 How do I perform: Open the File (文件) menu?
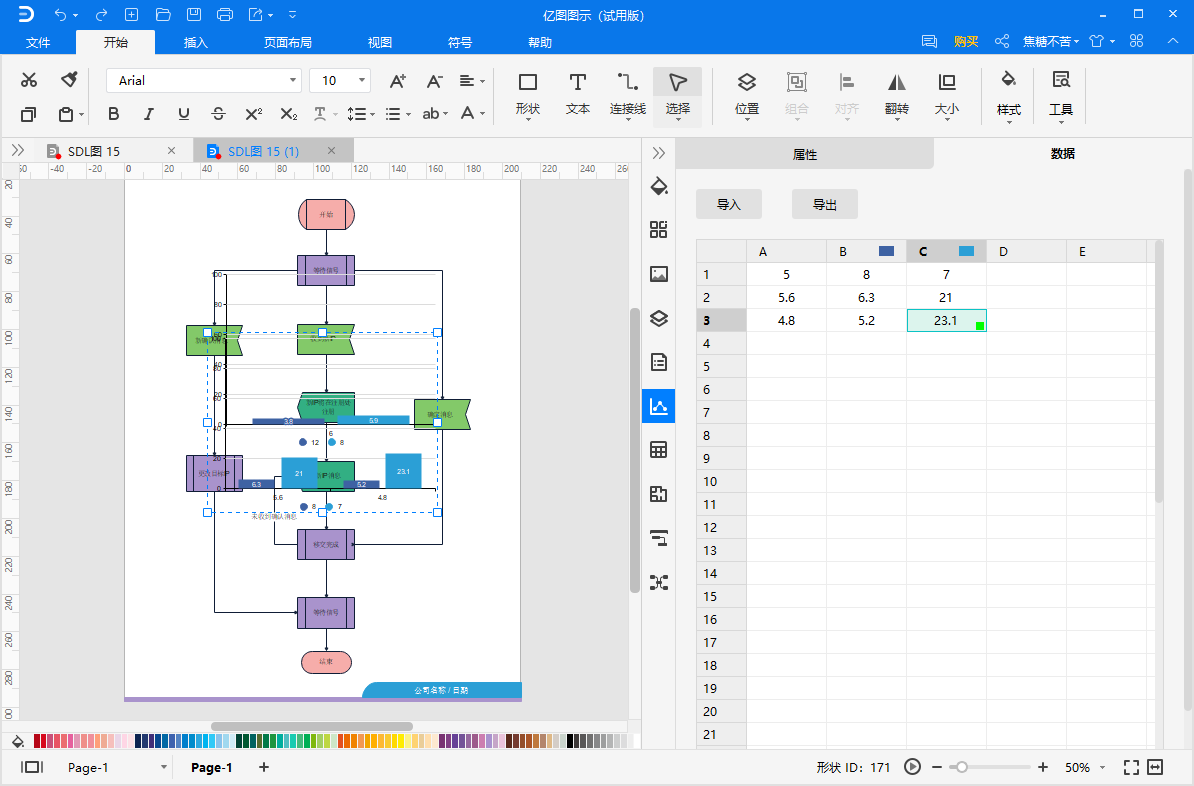tap(38, 42)
